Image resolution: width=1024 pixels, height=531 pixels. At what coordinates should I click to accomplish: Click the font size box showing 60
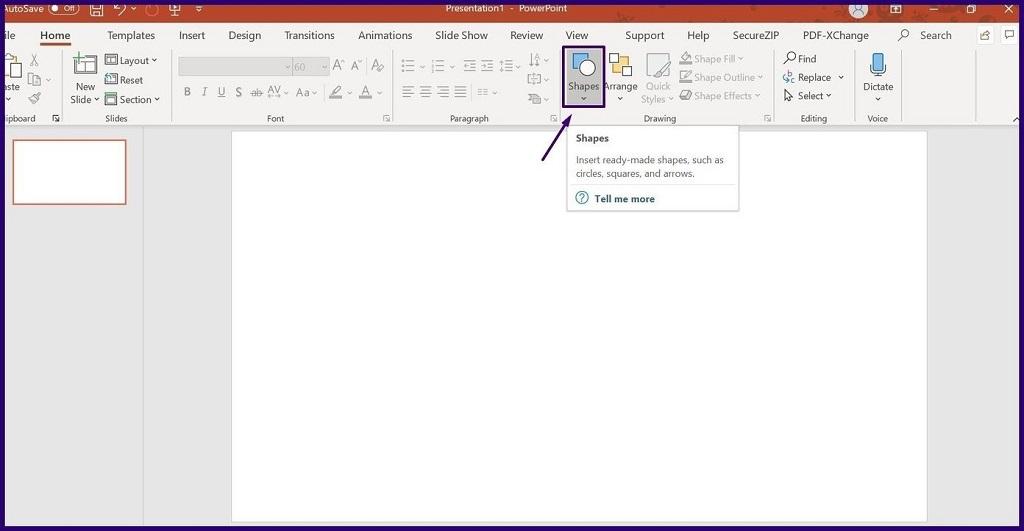(x=310, y=67)
